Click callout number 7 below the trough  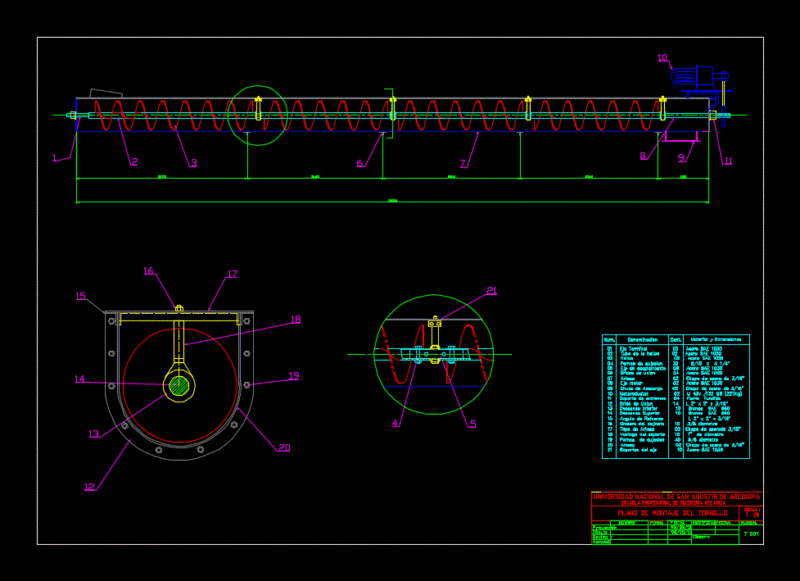463,163
